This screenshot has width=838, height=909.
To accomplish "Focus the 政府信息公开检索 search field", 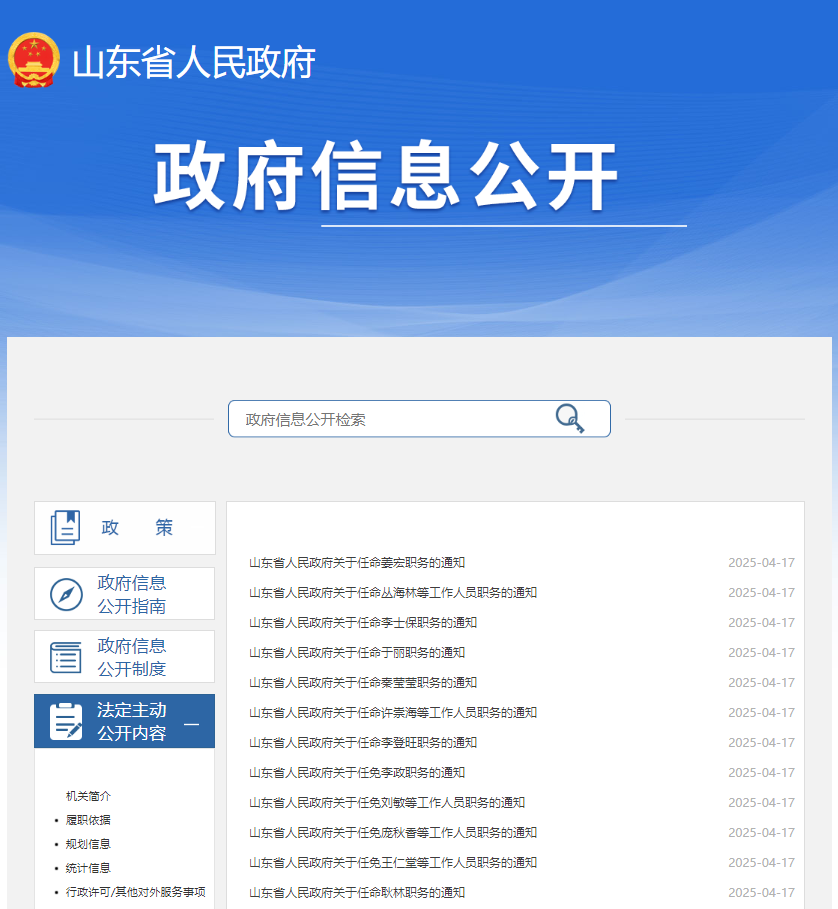I will pyautogui.click(x=390, y=419).
